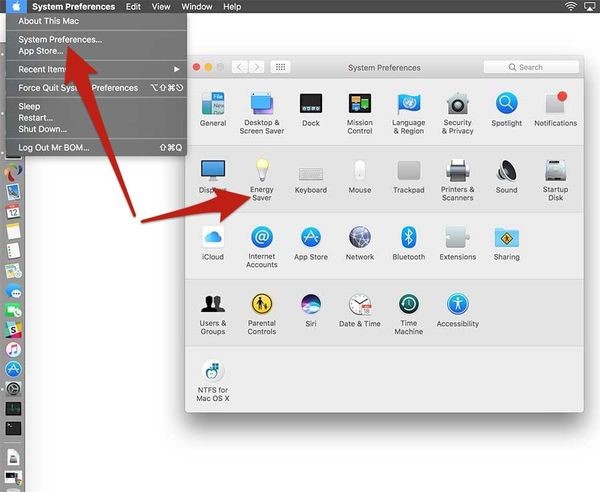The width and height of the screenshot is (600, 492).
Task: Open the Printers & Scanners pane
Action: pyautogui.click(x=458, y=179)
